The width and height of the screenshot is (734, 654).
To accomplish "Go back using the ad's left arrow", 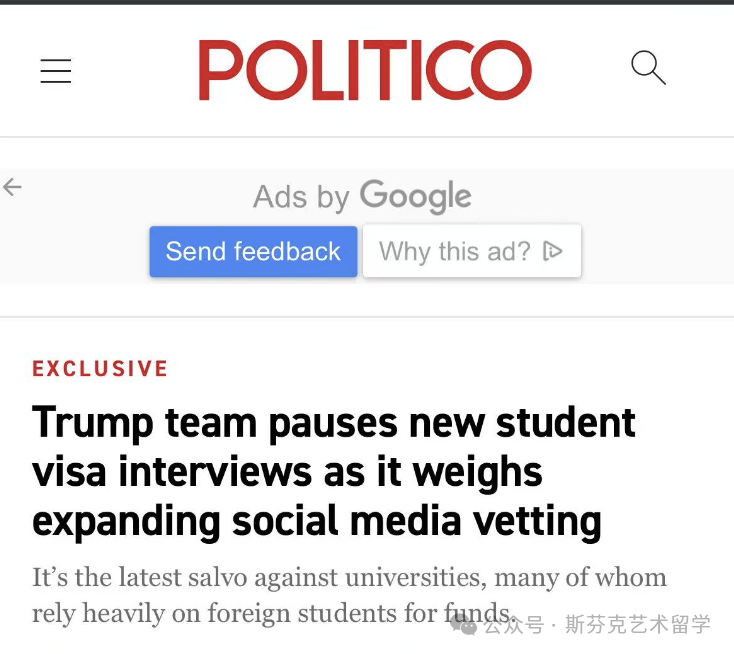I will pyautogui.click(x=13, y=187).
